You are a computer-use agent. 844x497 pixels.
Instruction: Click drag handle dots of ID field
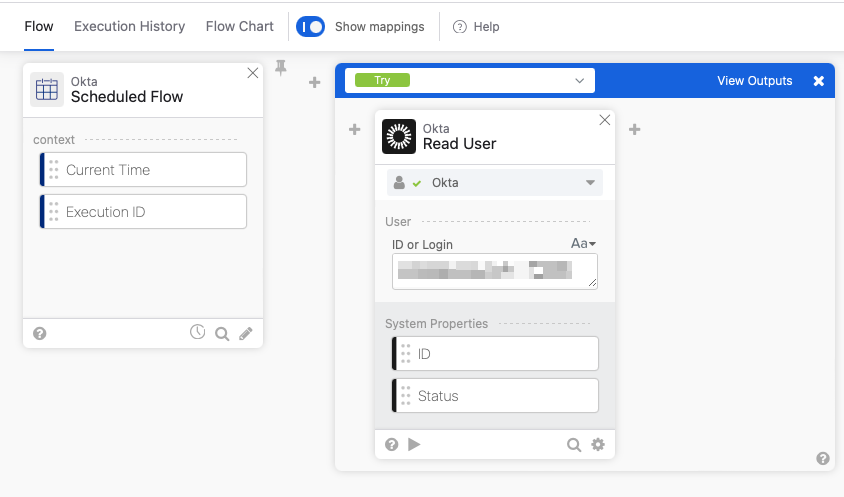406,354
